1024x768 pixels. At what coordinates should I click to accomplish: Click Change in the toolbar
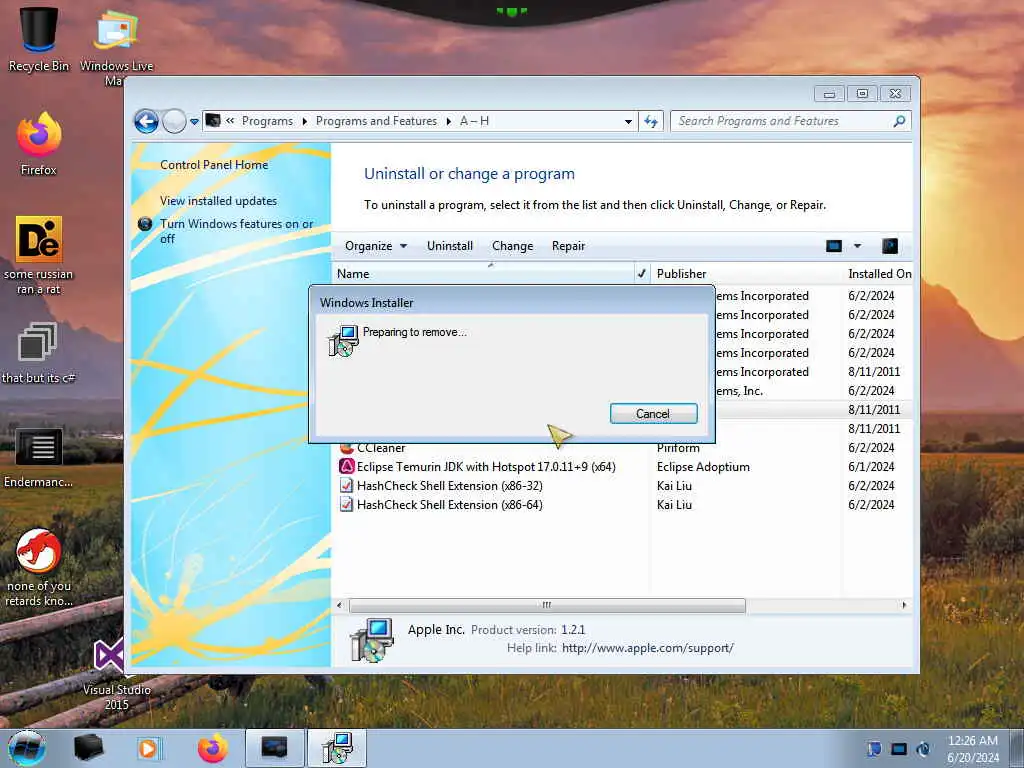click(x=513, y=246)
